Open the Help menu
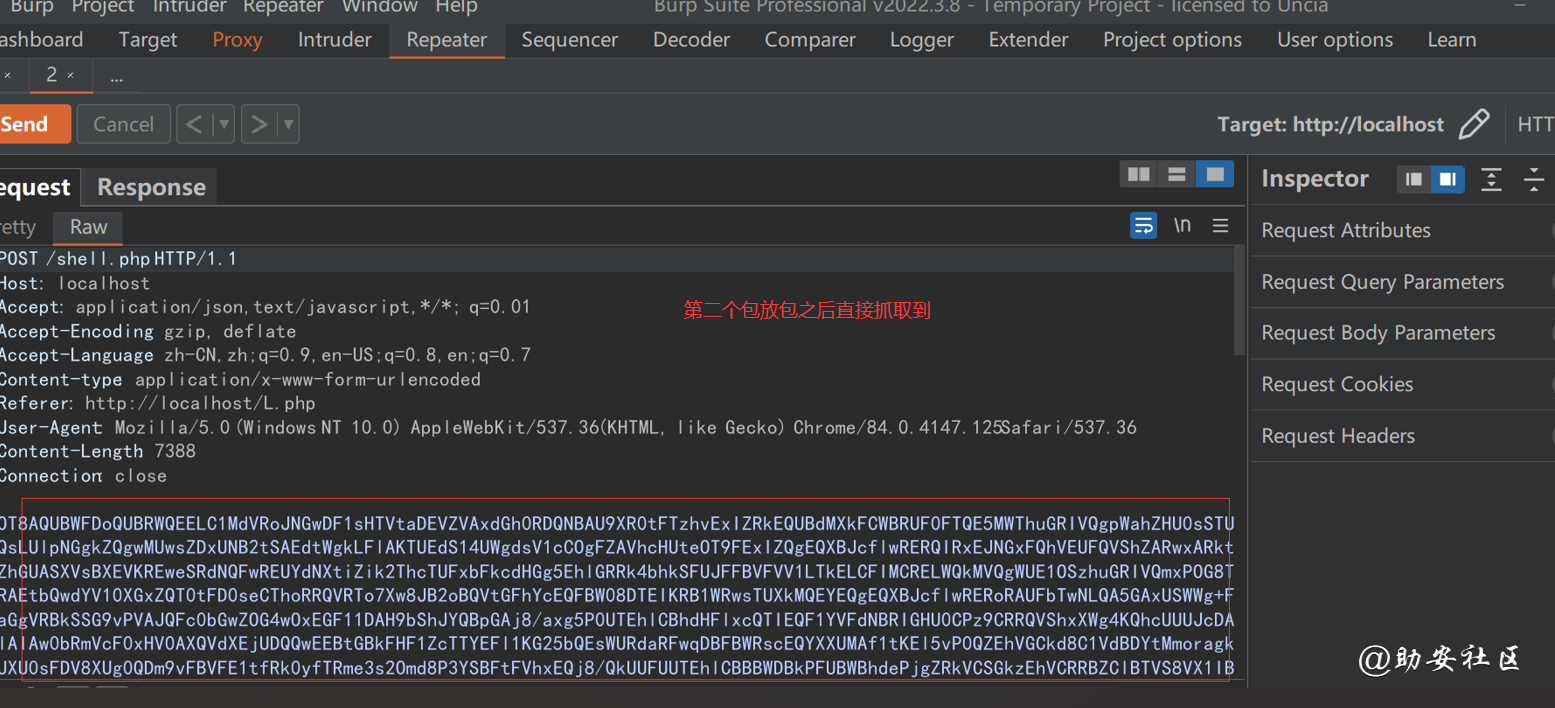This screenshot has width=1555, height=708. tap(456, 7)
